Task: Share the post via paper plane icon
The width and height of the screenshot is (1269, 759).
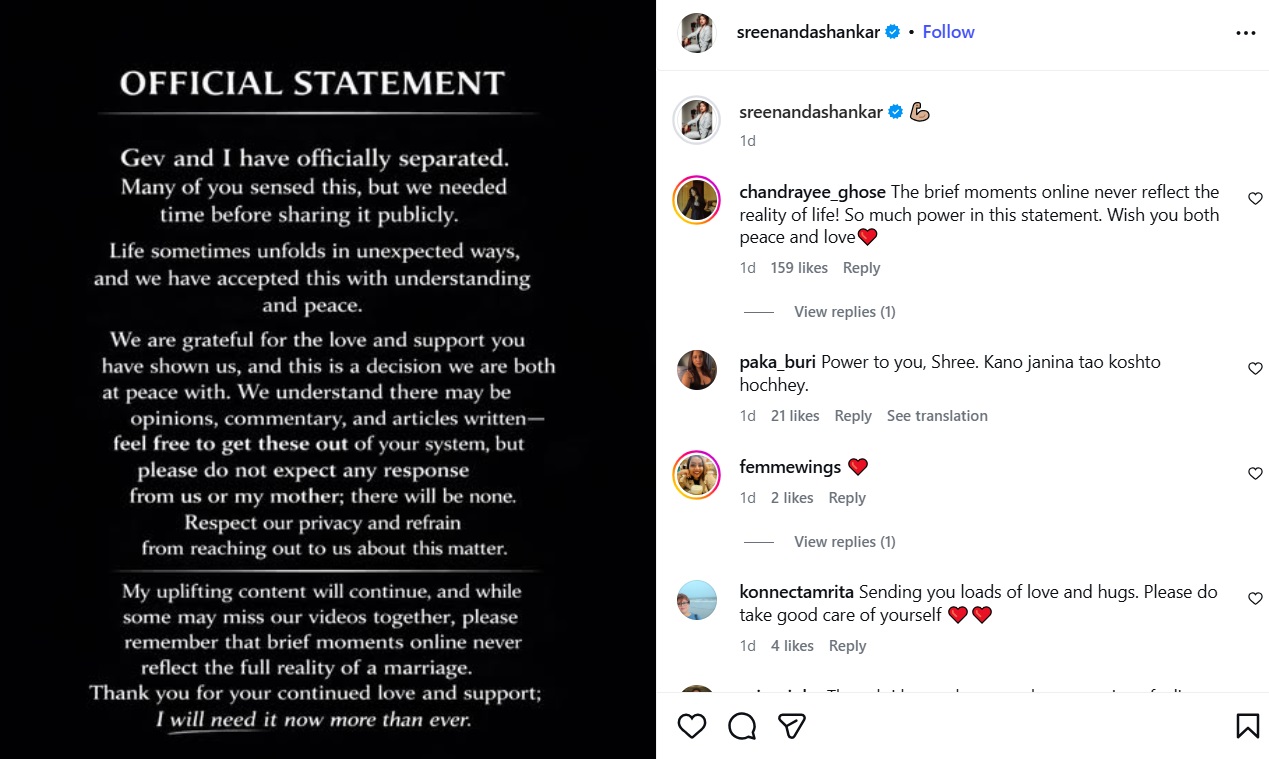Action: click(792, 726)
